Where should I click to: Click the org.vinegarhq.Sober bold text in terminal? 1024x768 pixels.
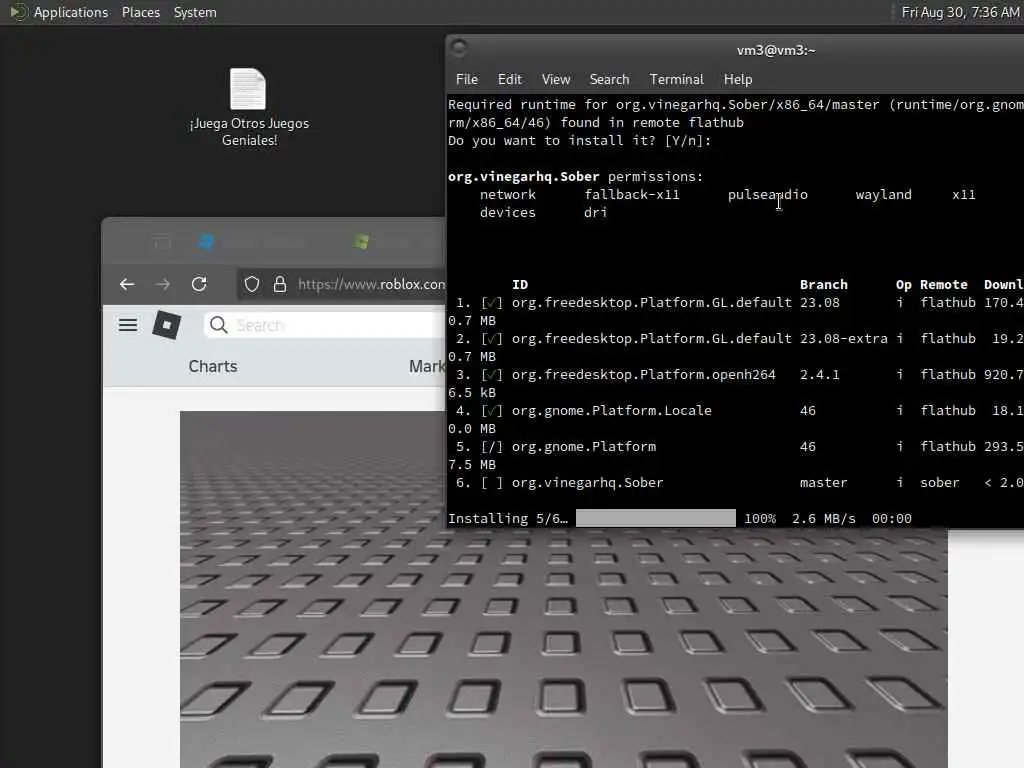coord(523,176)
